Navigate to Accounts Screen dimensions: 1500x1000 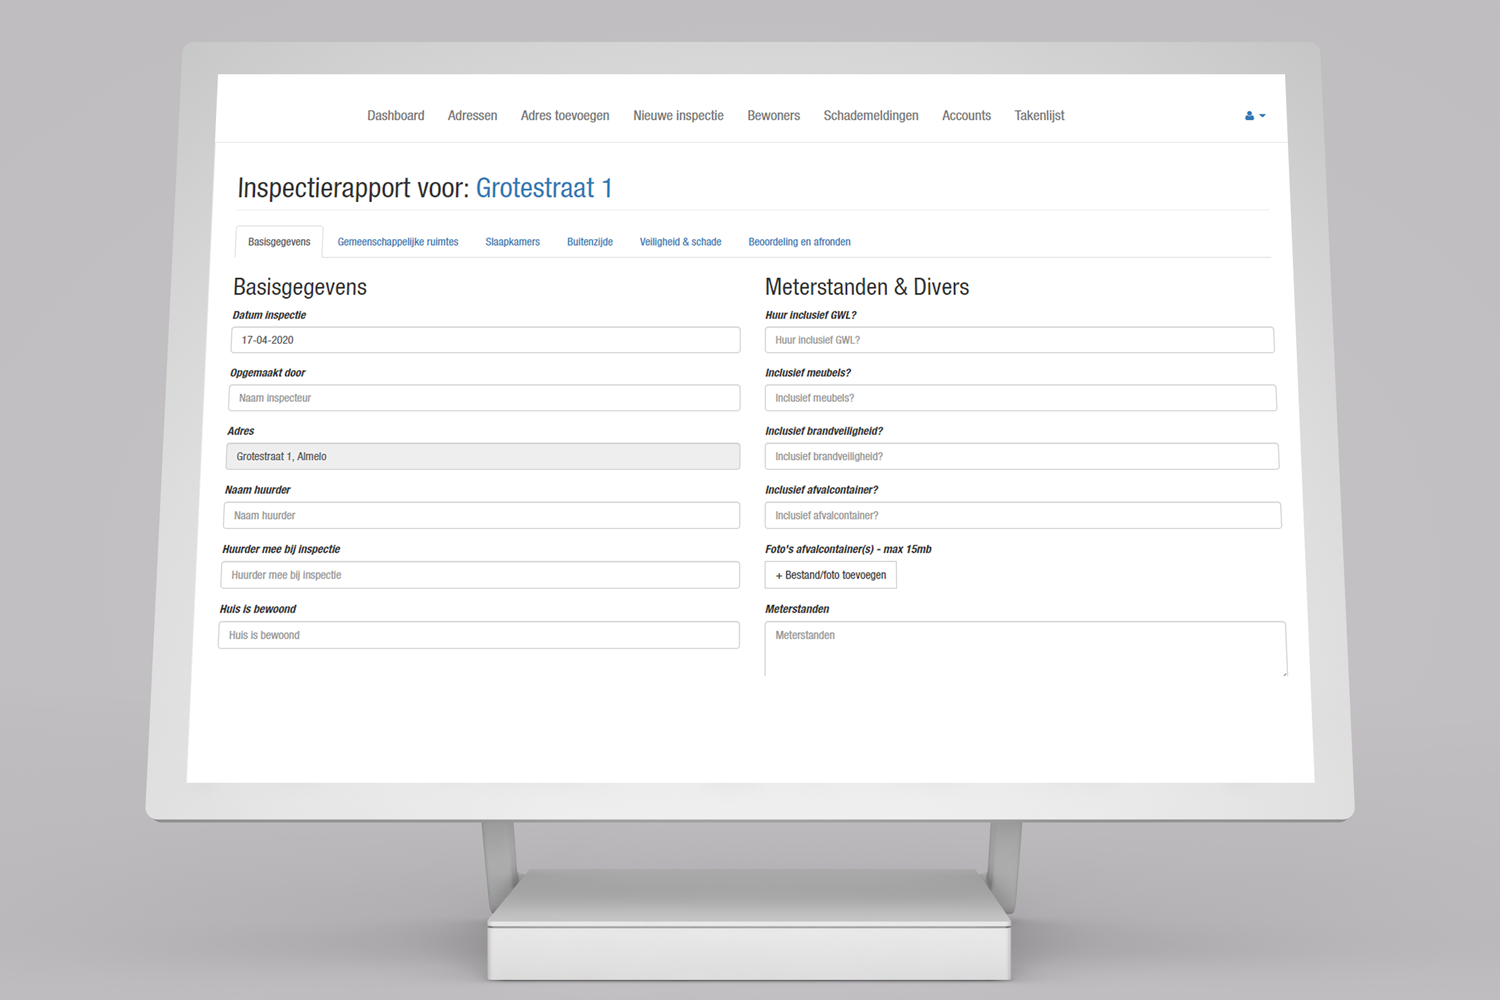click(966, 116)
